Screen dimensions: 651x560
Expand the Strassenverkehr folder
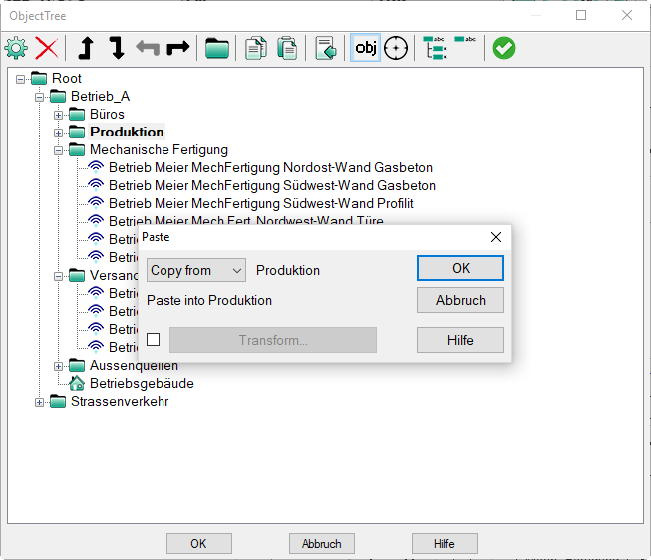pos(39,402)
